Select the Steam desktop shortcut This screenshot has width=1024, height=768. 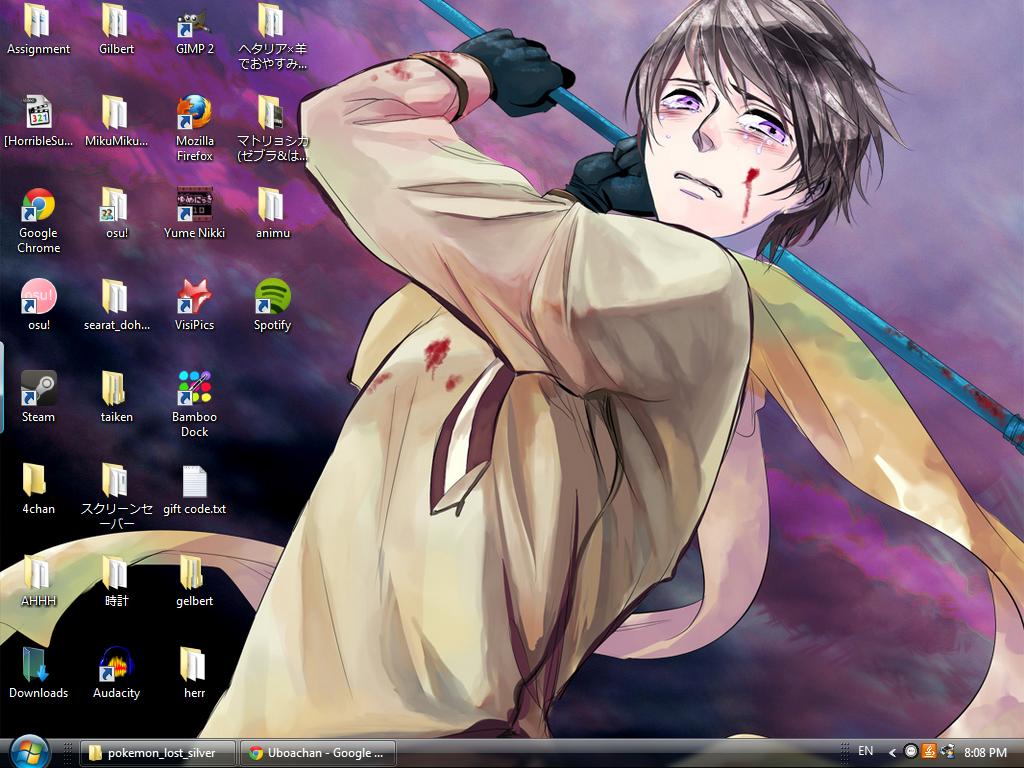pos(39,397)
